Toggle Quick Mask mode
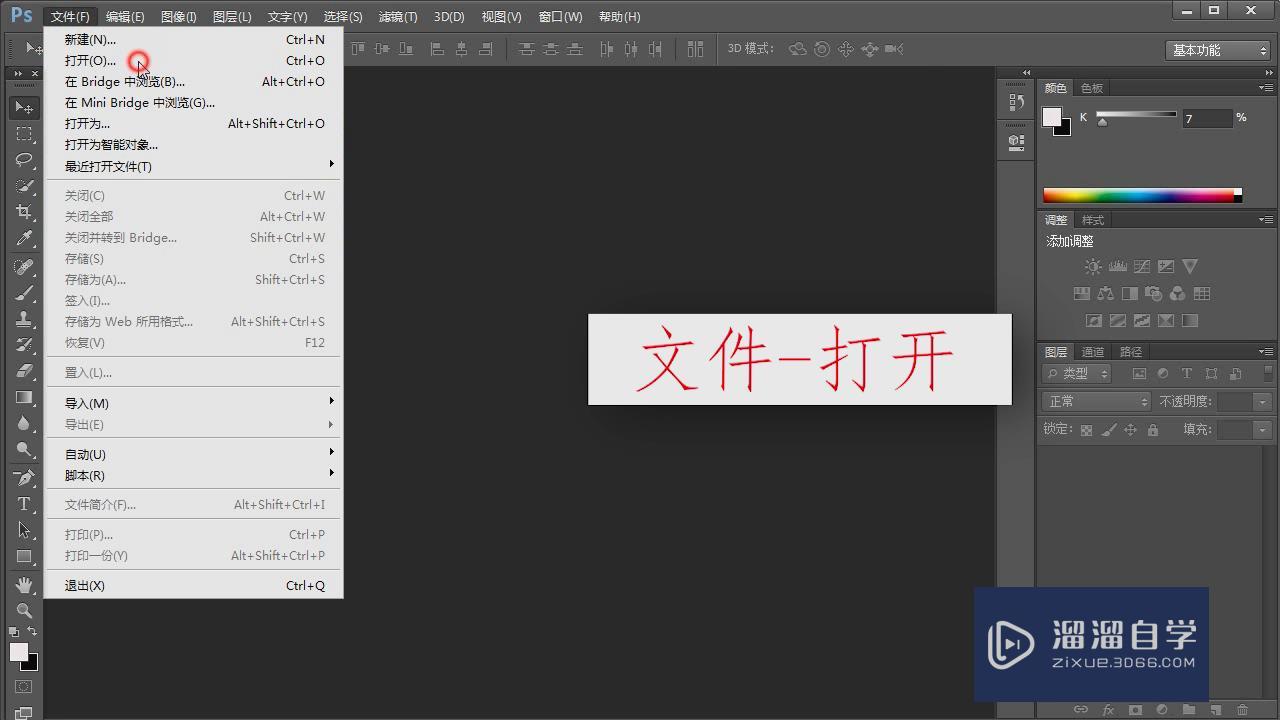This screenshot has height=720, width=1280. click(x=23, y=687)
